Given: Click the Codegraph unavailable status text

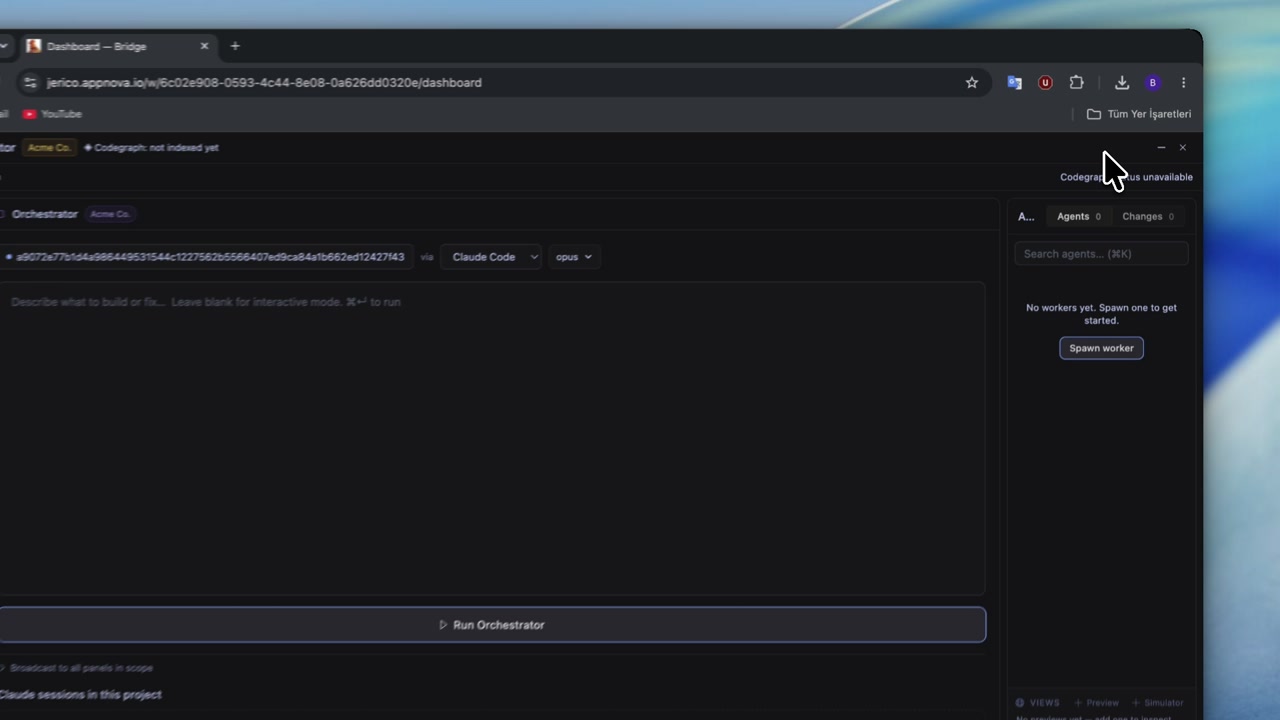Looking at the screenshot, I should (x=1126, y=177).
